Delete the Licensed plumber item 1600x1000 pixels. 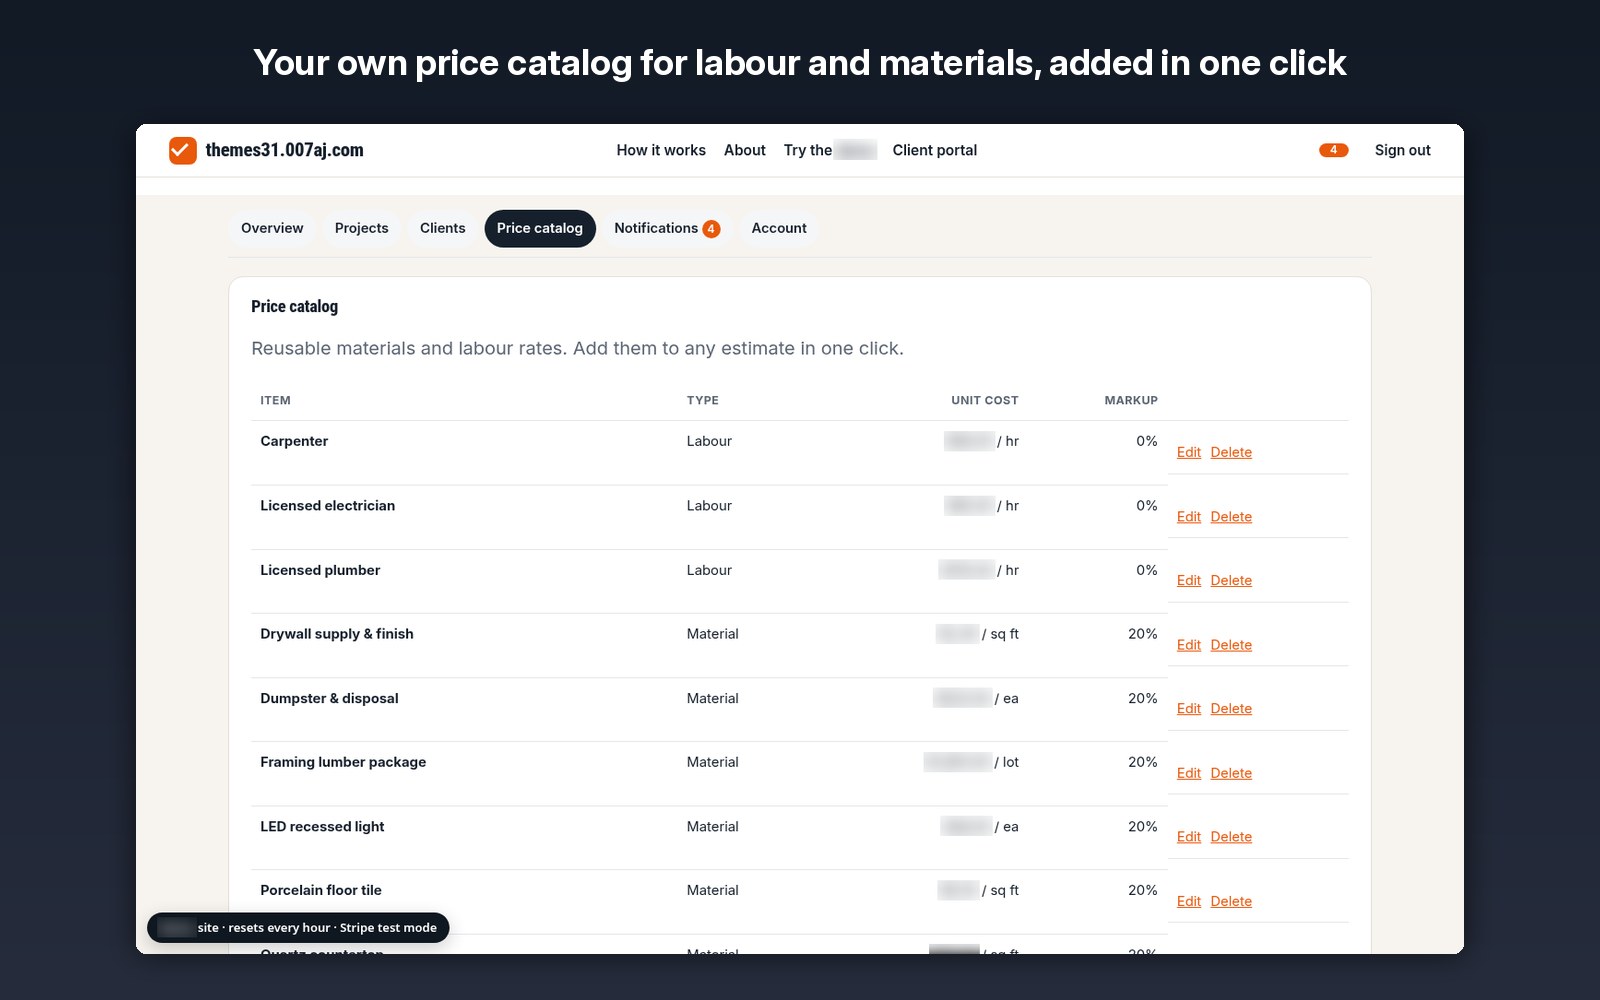pos(1231,581)
